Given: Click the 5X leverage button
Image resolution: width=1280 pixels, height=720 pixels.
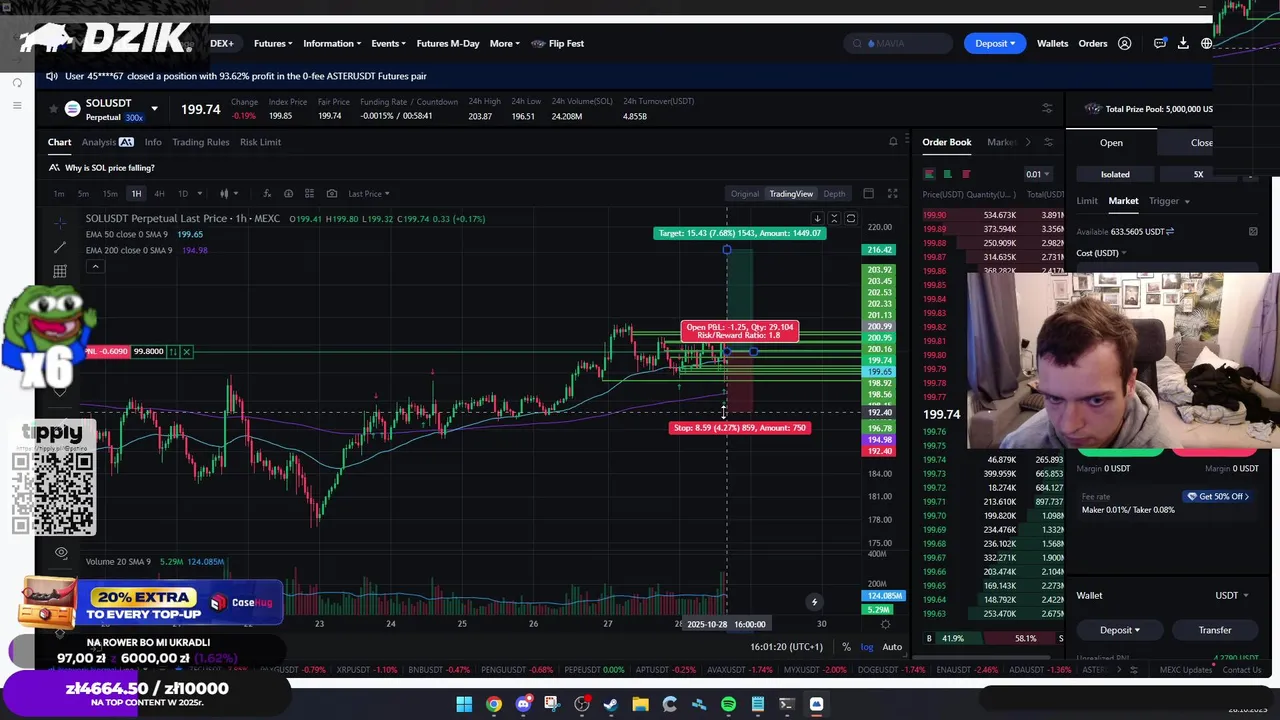Looking at the screenshot, I should click(x=1198, y=174).
